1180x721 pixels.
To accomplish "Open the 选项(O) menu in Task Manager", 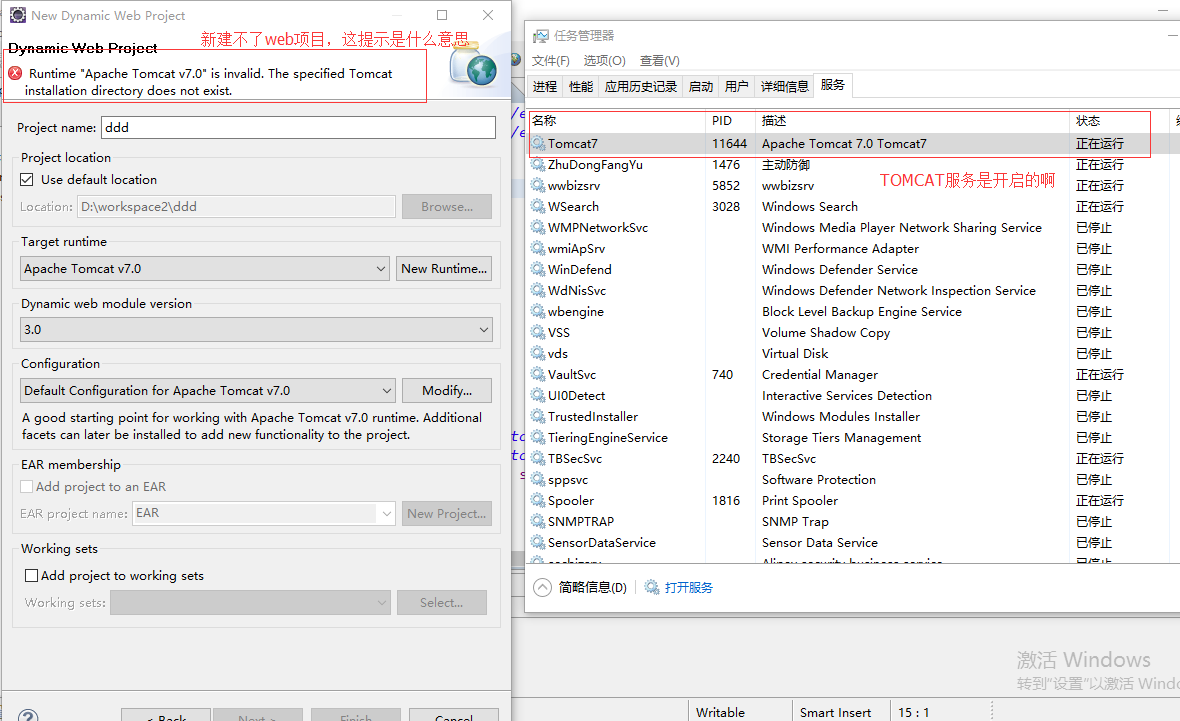I will click(604, 61).
